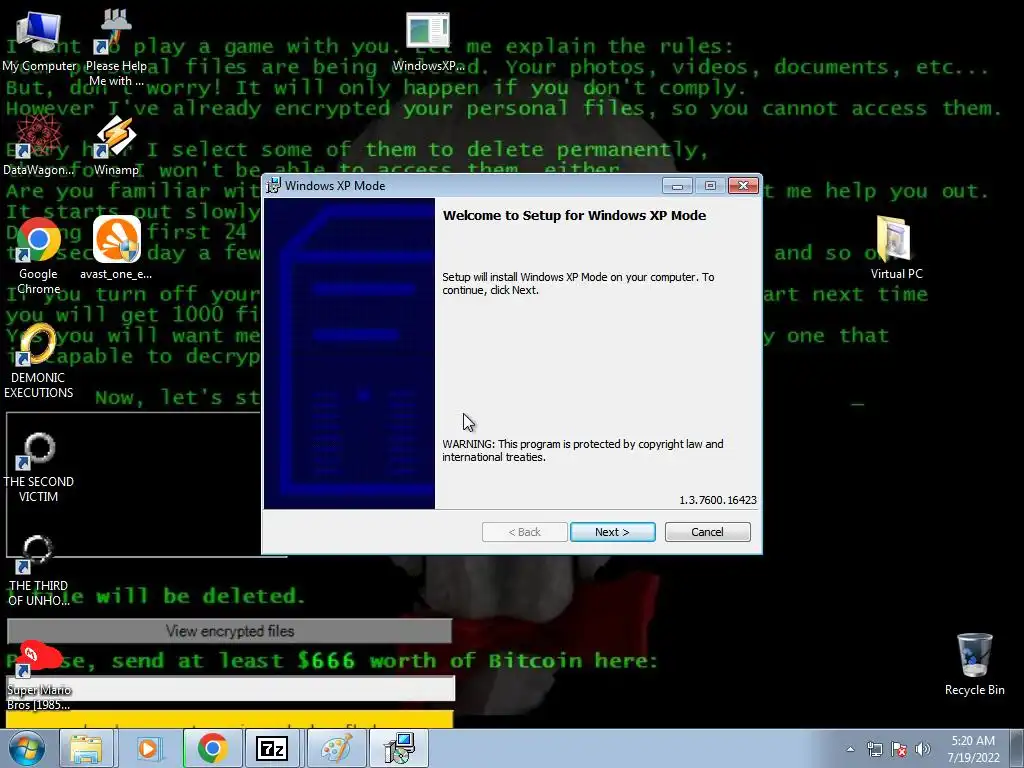Close the Windows XP Mode window

743,186
